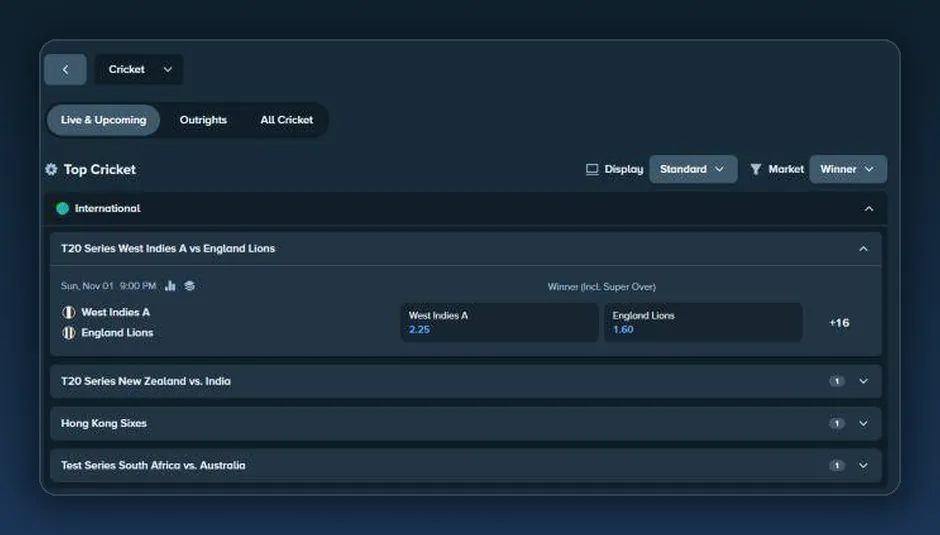
Task: Select West Indies A odds 2.25
Action: point(499,322)
